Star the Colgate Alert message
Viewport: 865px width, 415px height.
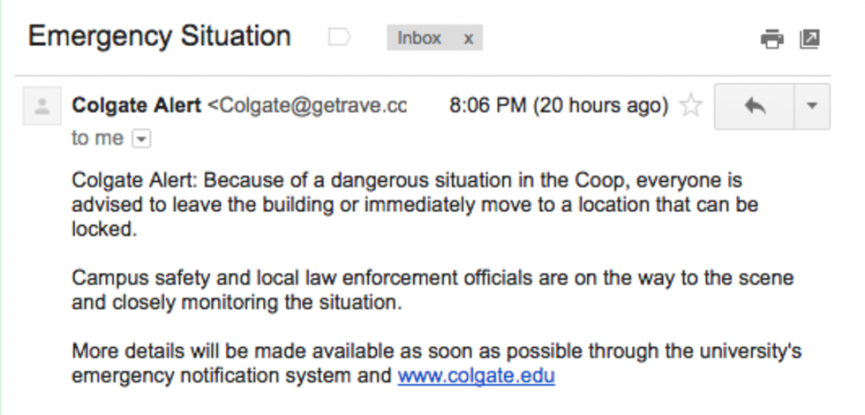(x=691, y=105)
